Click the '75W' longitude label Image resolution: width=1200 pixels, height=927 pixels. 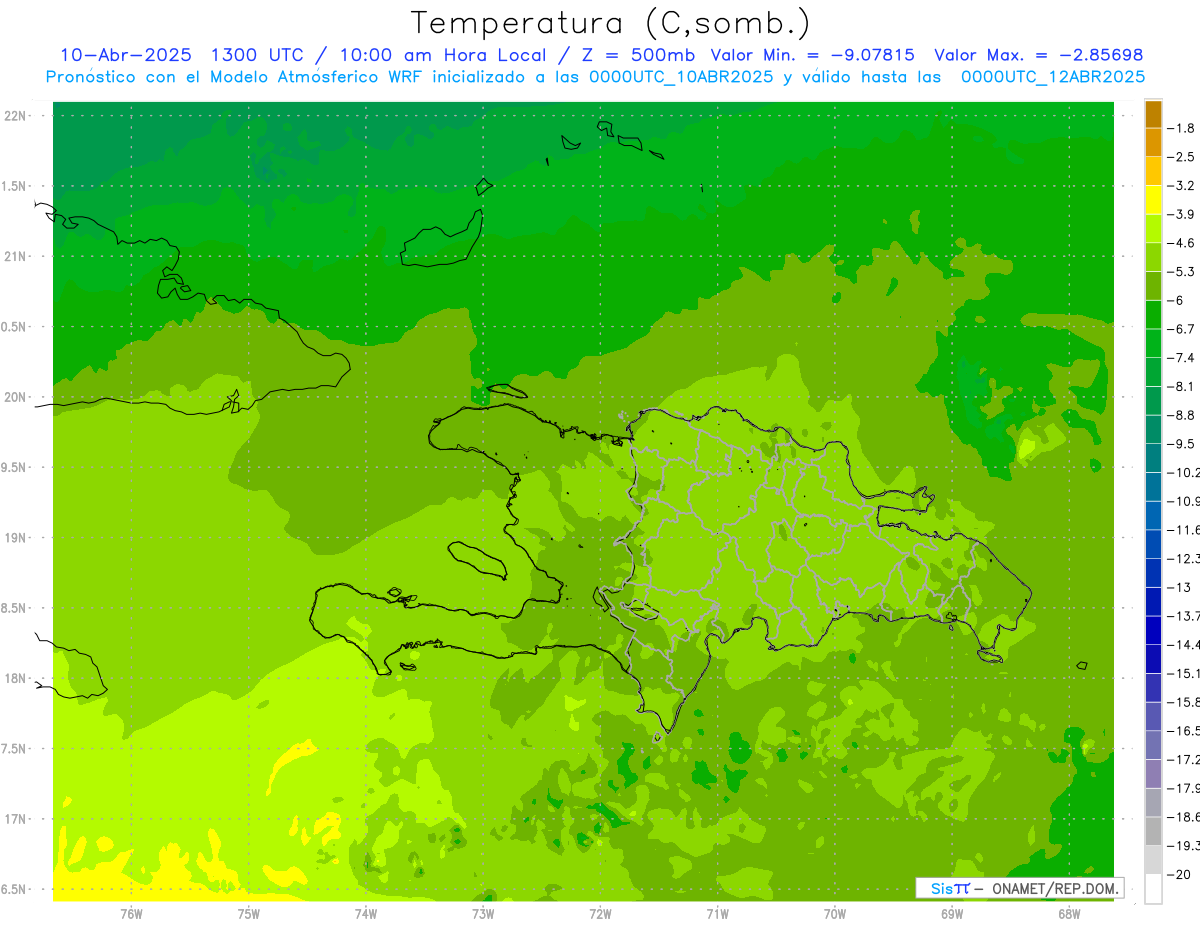[248, 913]
